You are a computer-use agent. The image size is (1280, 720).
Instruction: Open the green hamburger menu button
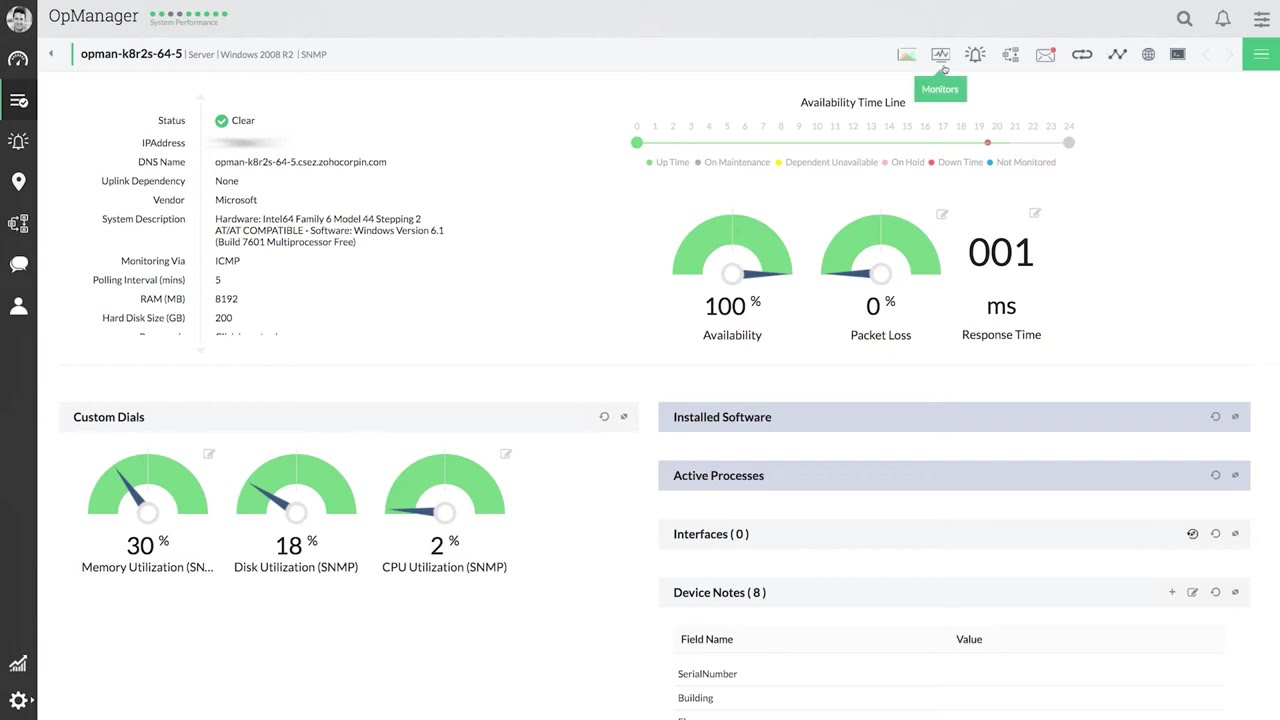click(1261, 54)
